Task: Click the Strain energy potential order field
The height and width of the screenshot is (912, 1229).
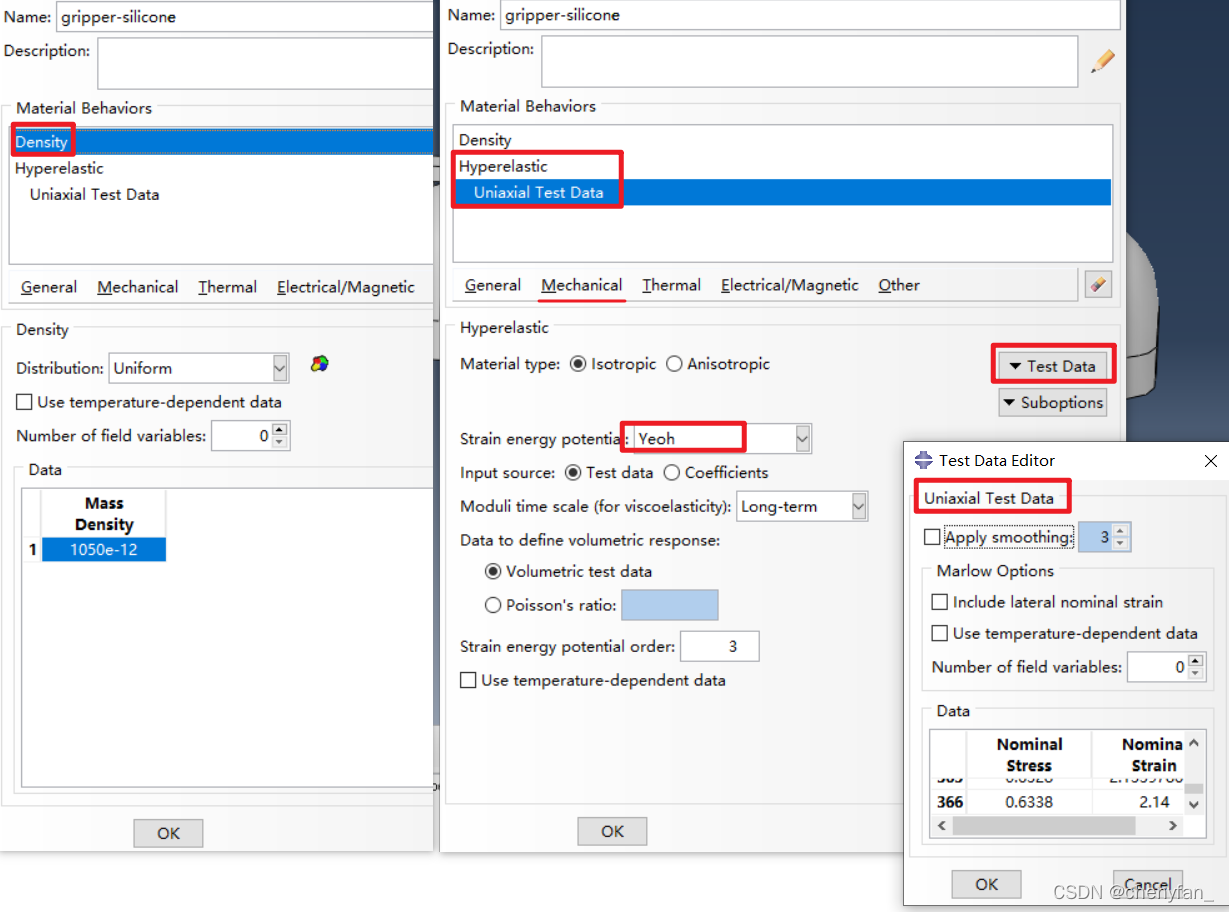Action: (x=719, y=647)
